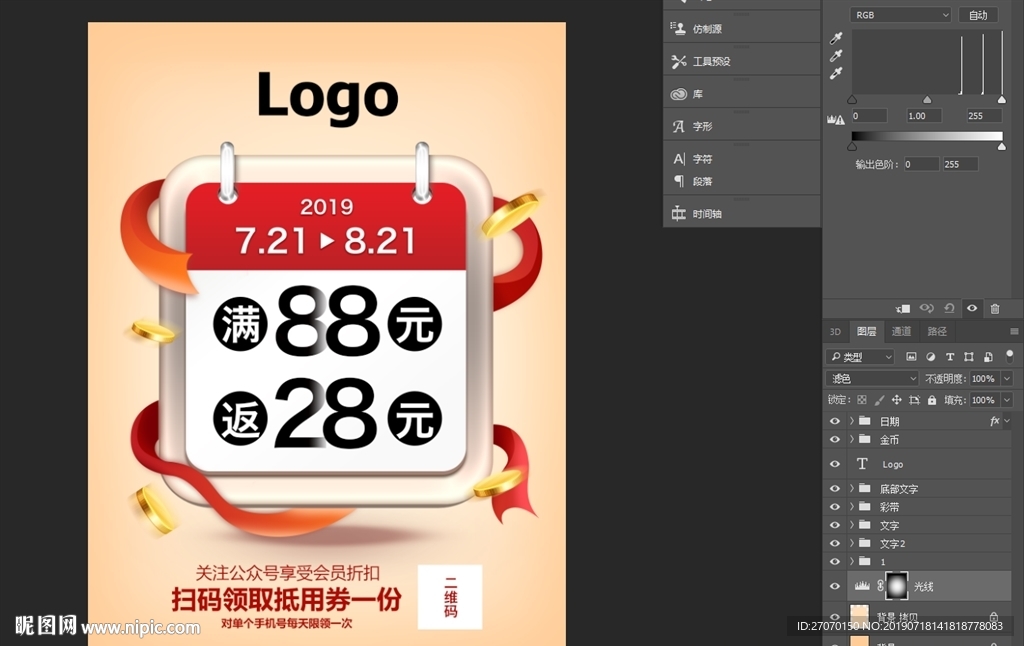Open the layer filter 类型 dropdown
The height and width of the screenshot is (646, 1024).
click(x=860, y=357)
